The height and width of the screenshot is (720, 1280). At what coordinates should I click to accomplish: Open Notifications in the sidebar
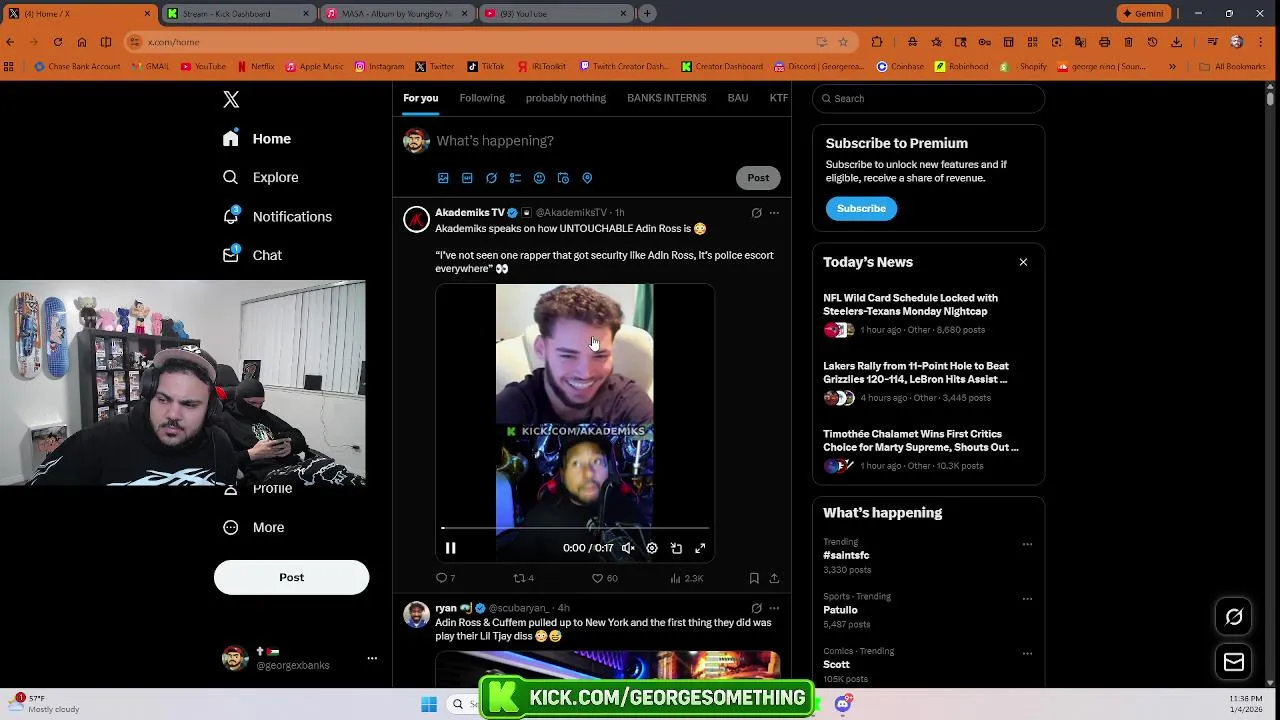coord(278,216)
